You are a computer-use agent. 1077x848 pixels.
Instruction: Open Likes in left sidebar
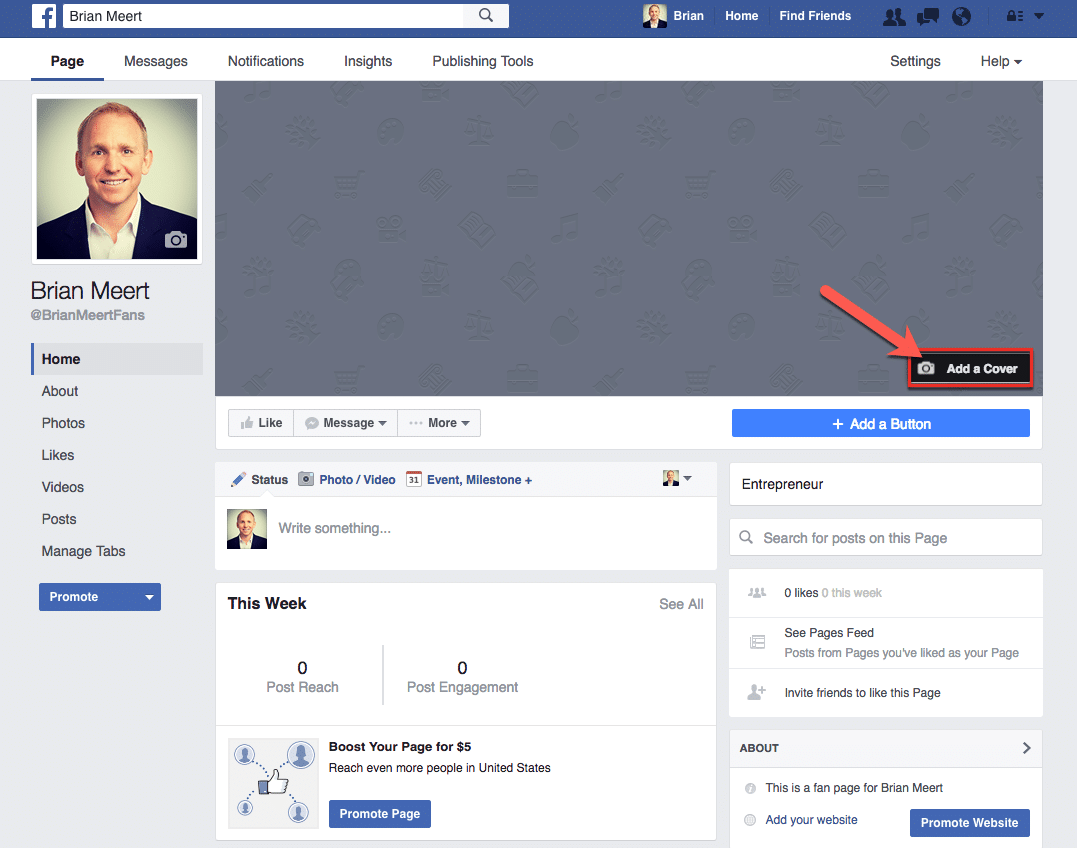pos(58,455)
